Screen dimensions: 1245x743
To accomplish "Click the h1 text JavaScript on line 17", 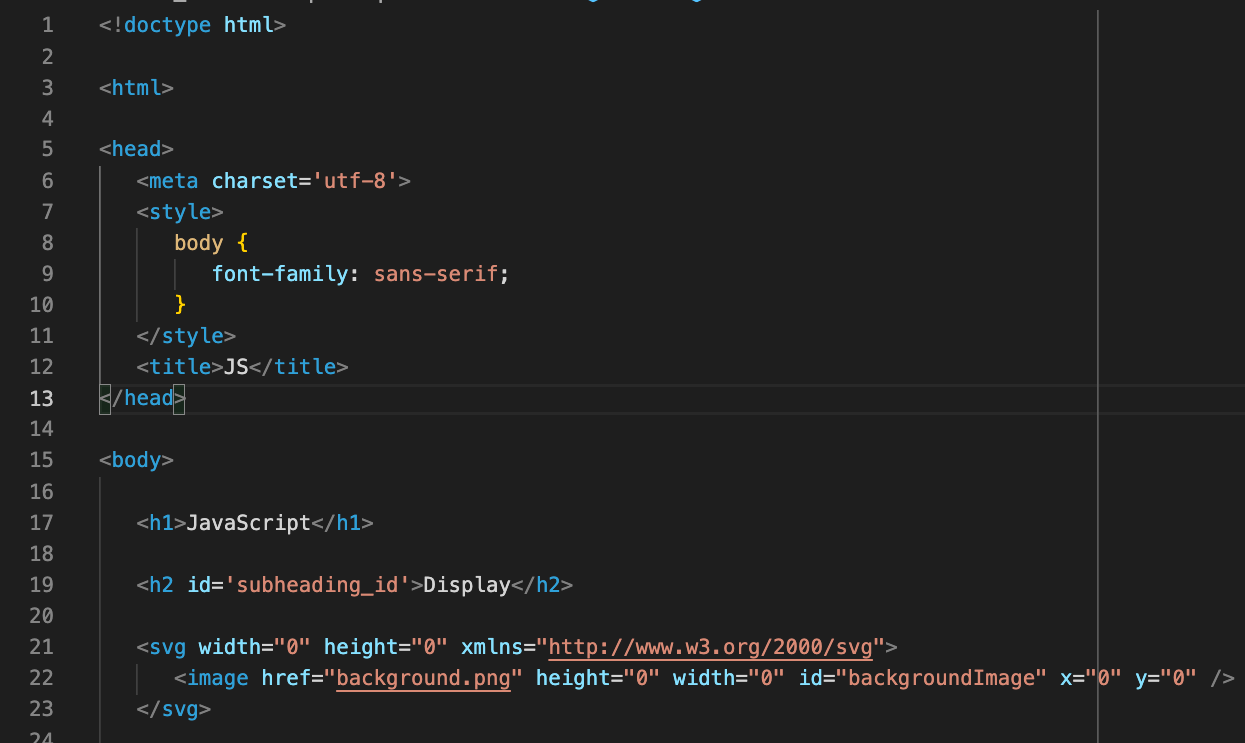I will pos(248,522).
